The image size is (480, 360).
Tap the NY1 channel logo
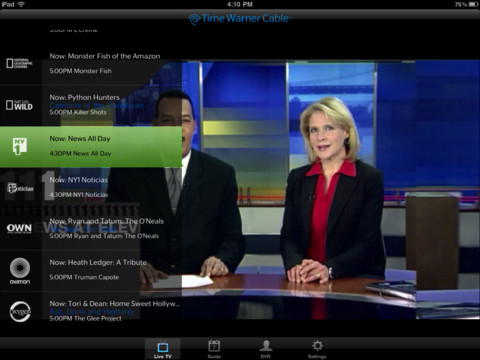[20, 147]
